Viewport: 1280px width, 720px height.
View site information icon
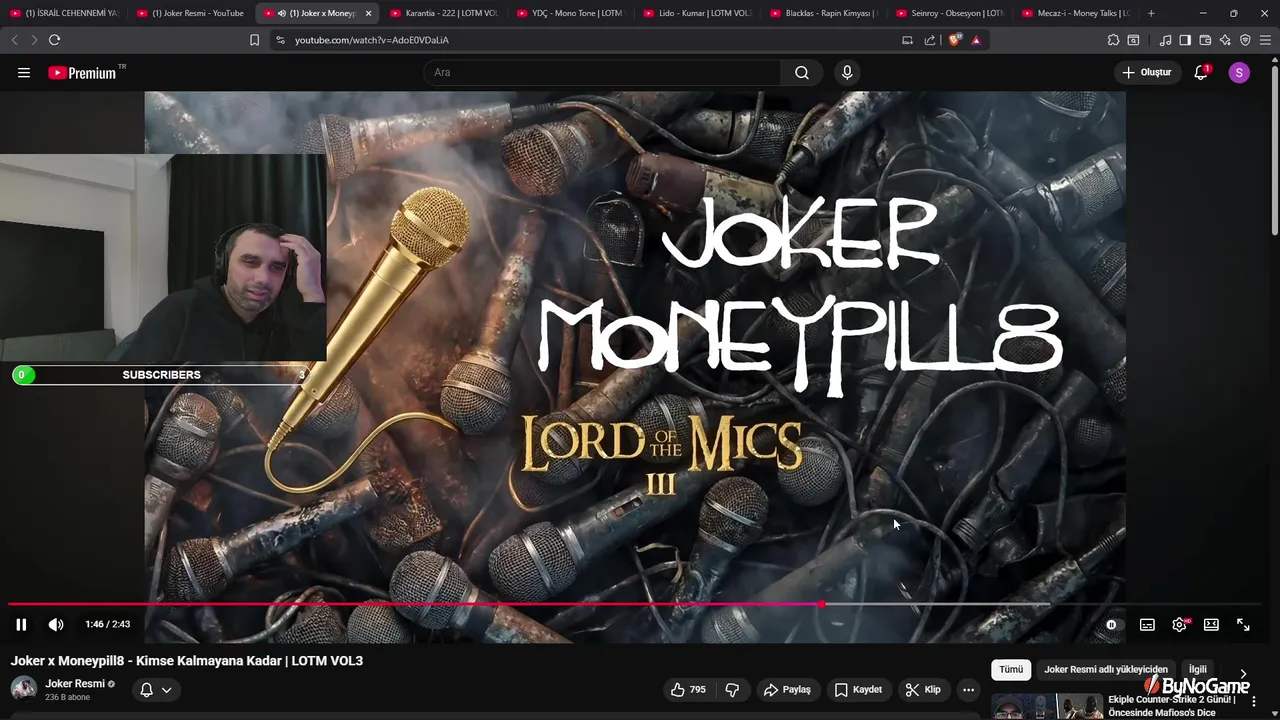click(x=280, y=40)
